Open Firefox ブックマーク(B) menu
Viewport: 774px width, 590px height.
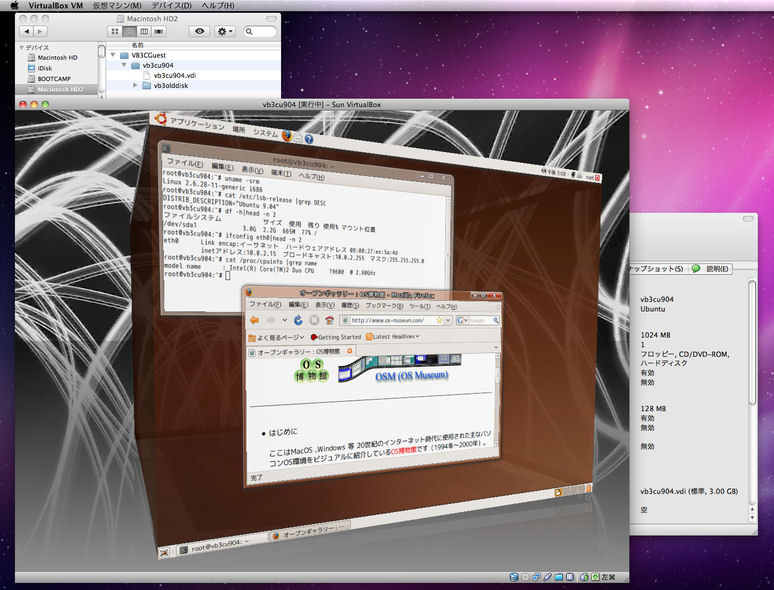(384, 305)
